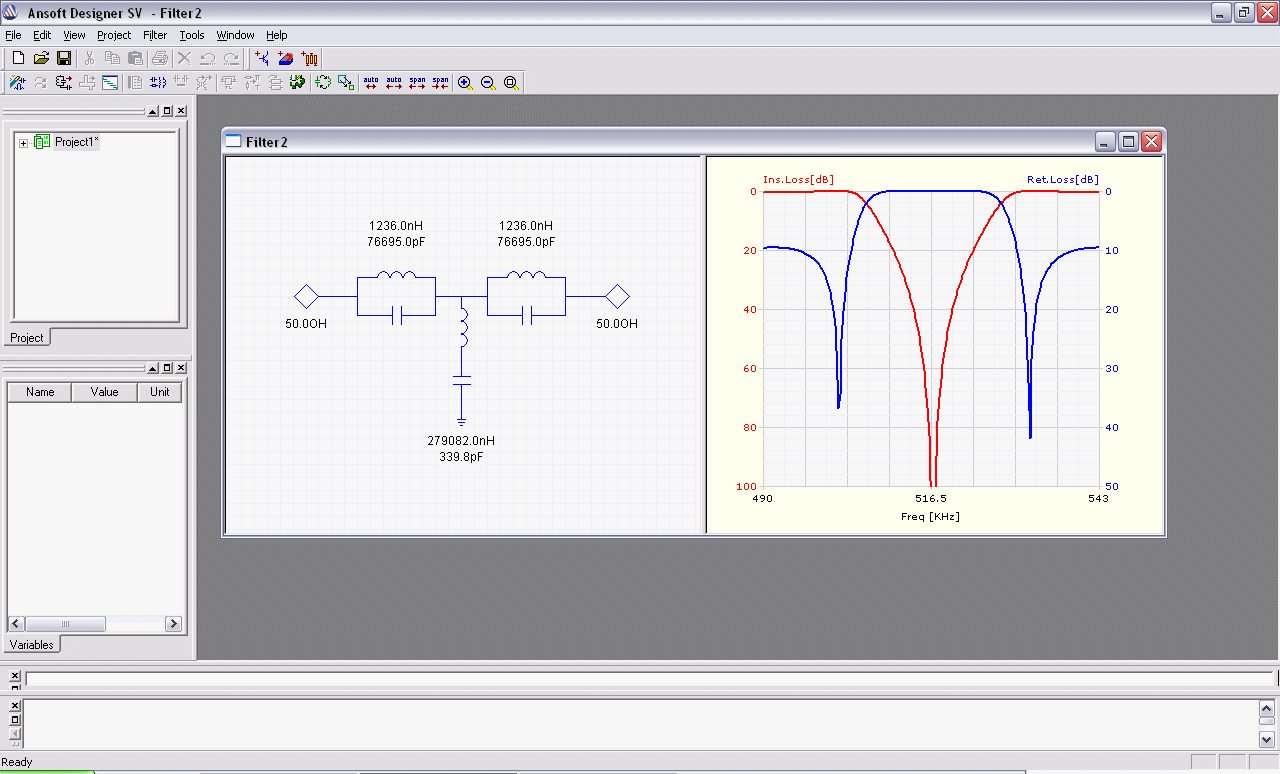
Task: Click the Print toolbar icon
Action: [160, 58]
